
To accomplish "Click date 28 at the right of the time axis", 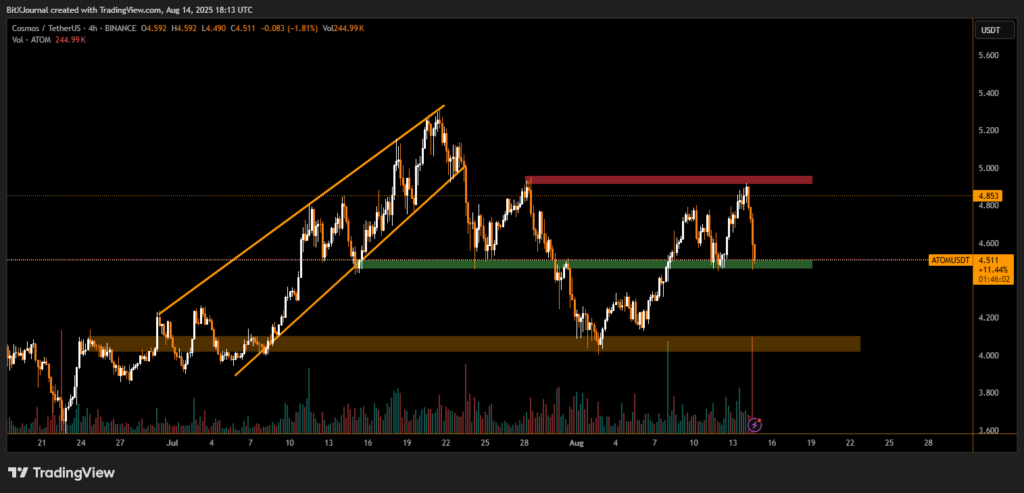I will 928,441.
